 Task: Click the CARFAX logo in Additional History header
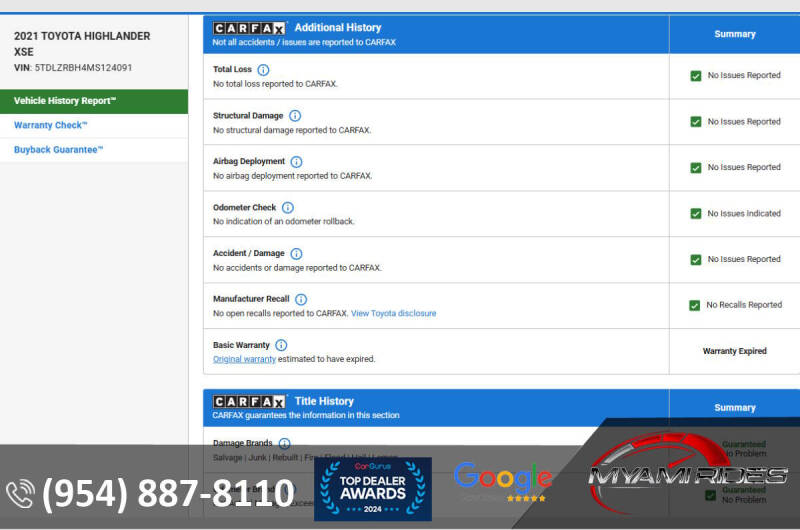coord(249,28)
